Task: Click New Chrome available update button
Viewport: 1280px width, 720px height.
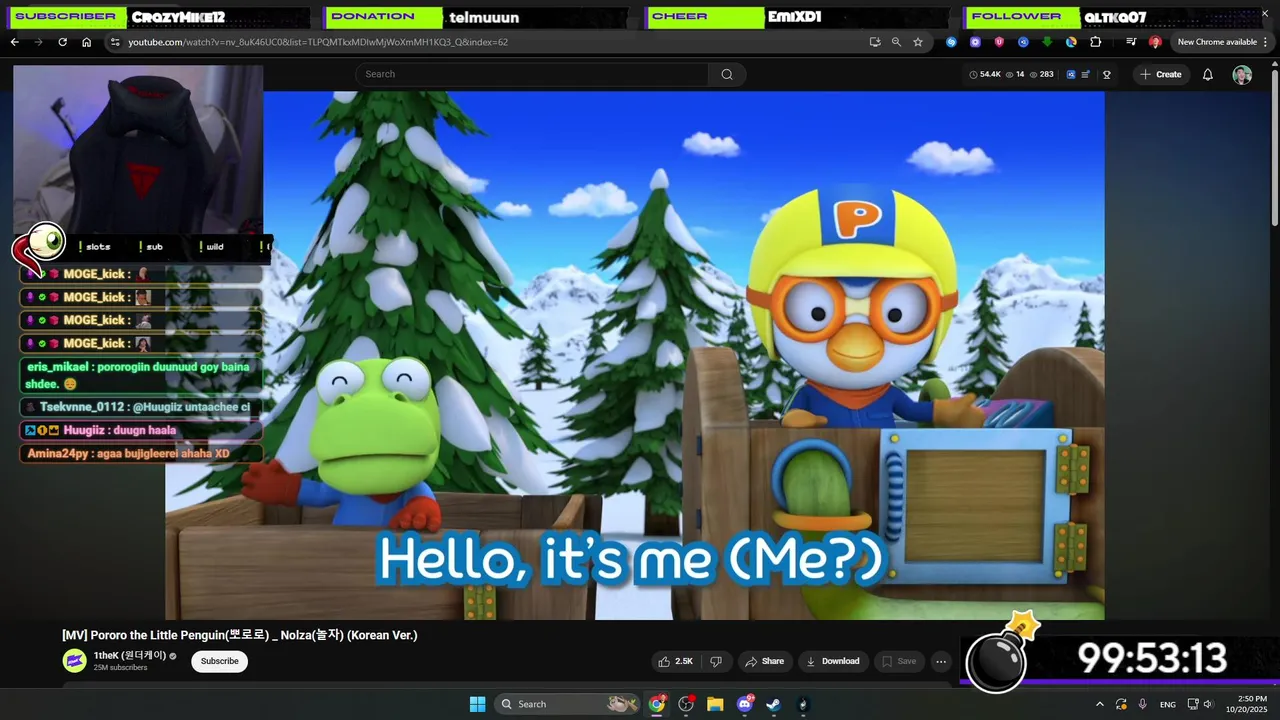Action: tap(1217, 42)
